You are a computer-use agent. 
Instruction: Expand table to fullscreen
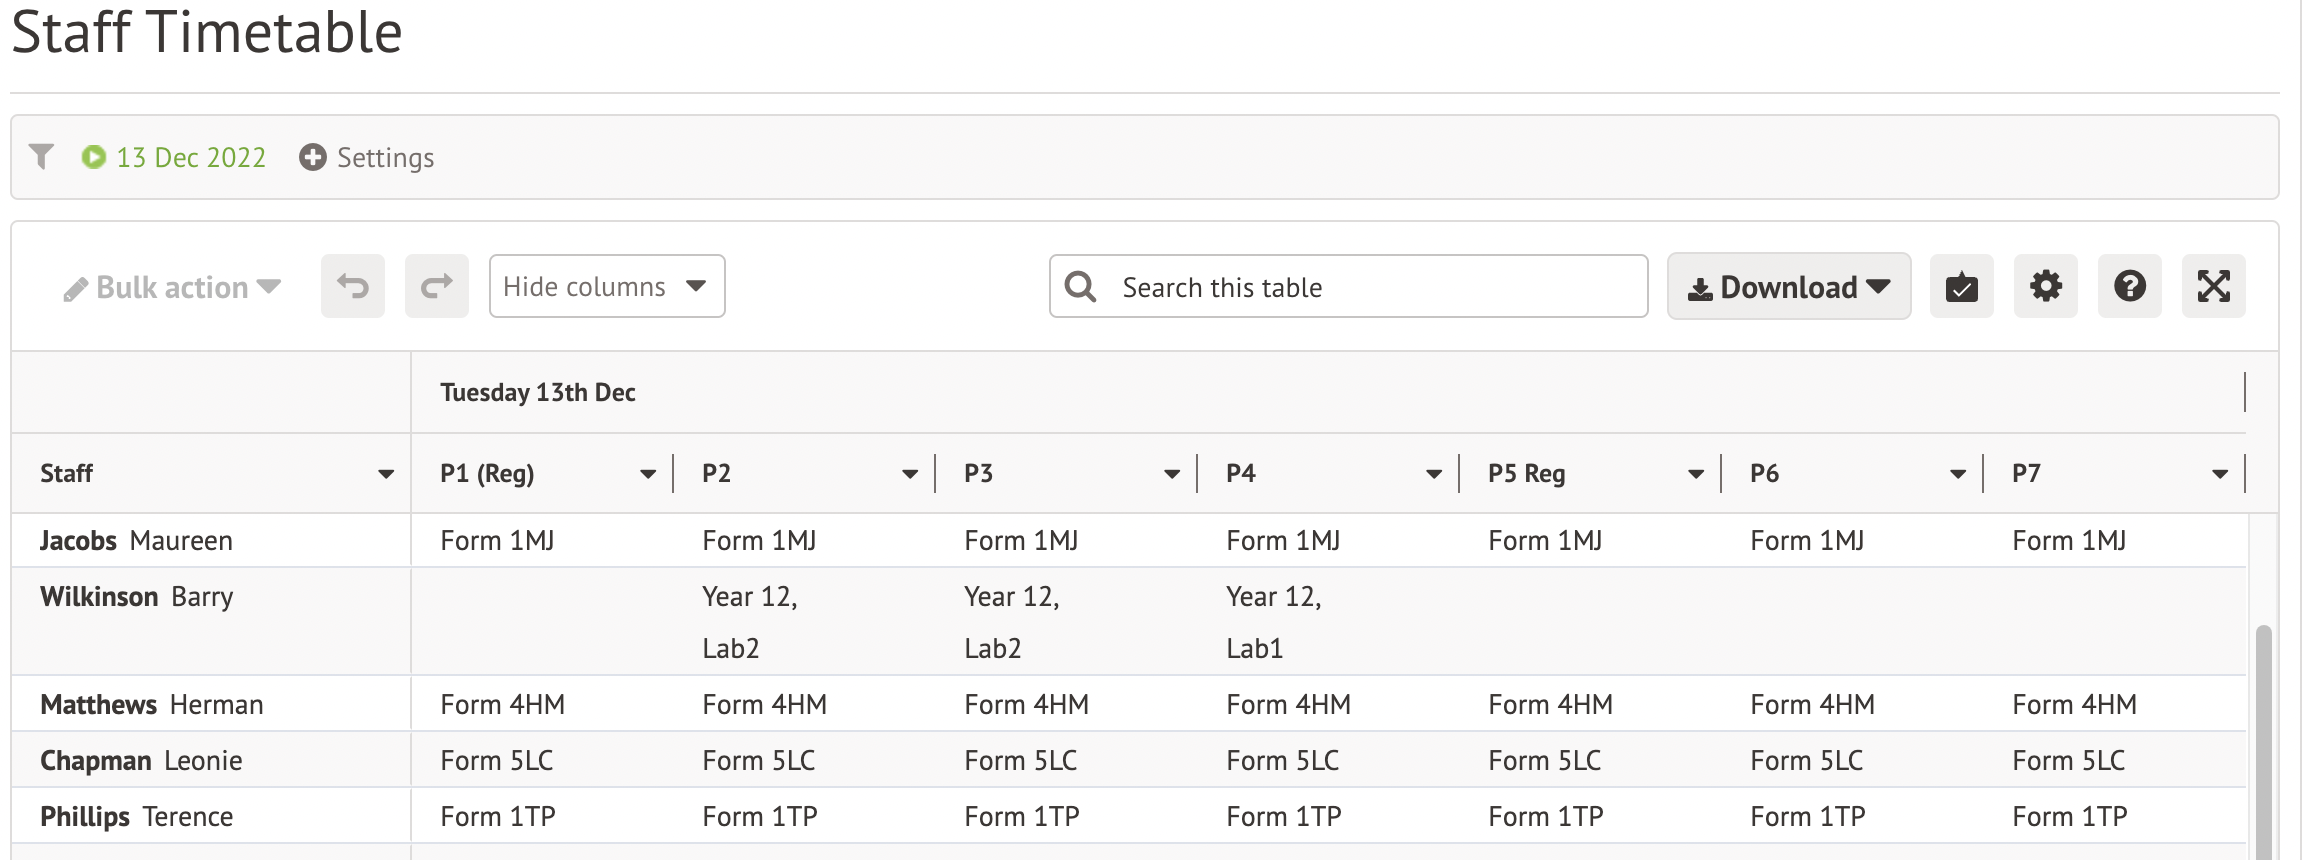2213,287
